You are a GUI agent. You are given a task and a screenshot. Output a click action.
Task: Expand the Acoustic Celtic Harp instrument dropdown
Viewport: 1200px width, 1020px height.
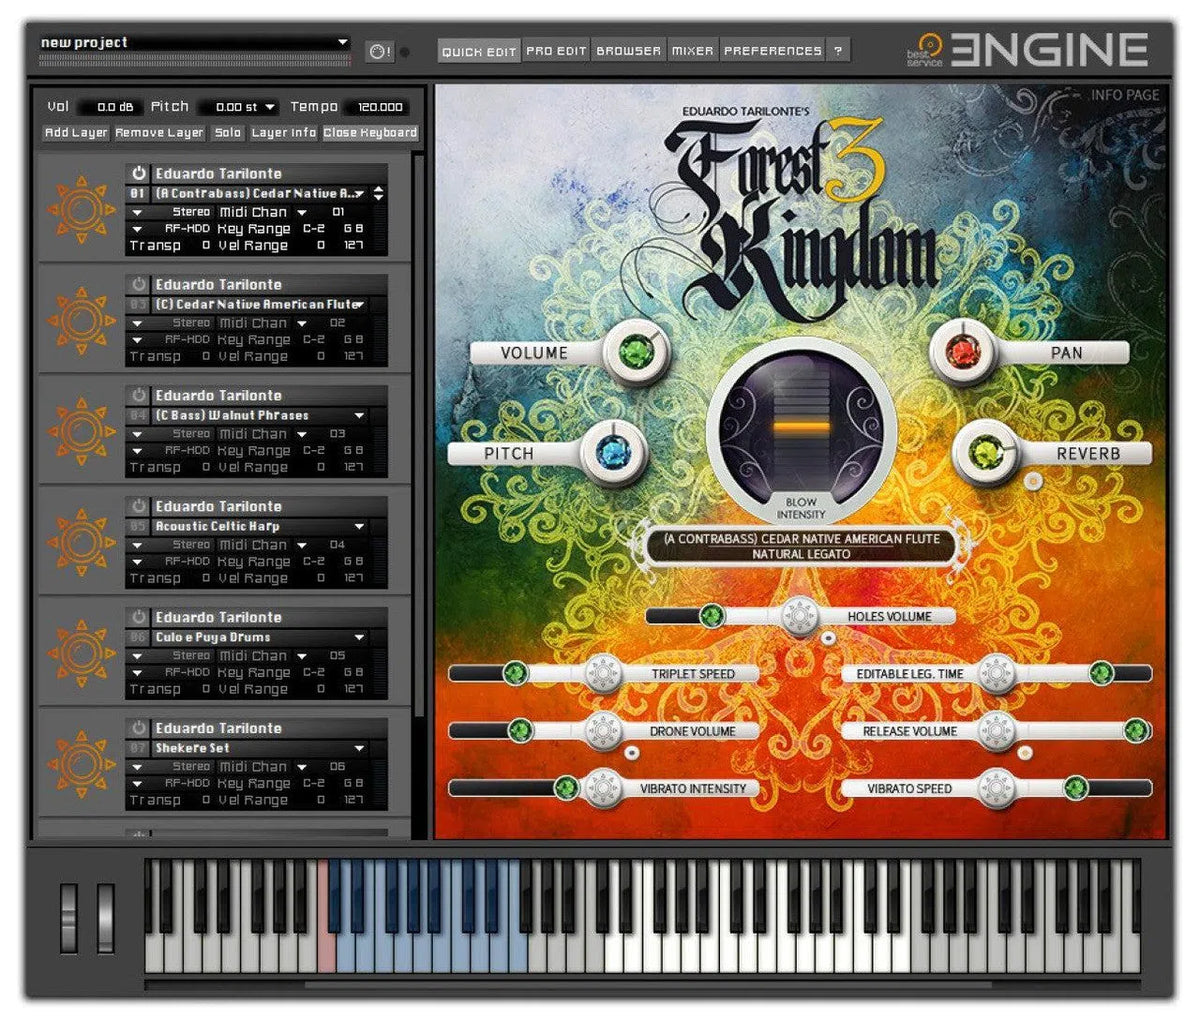tap(359, 526)
